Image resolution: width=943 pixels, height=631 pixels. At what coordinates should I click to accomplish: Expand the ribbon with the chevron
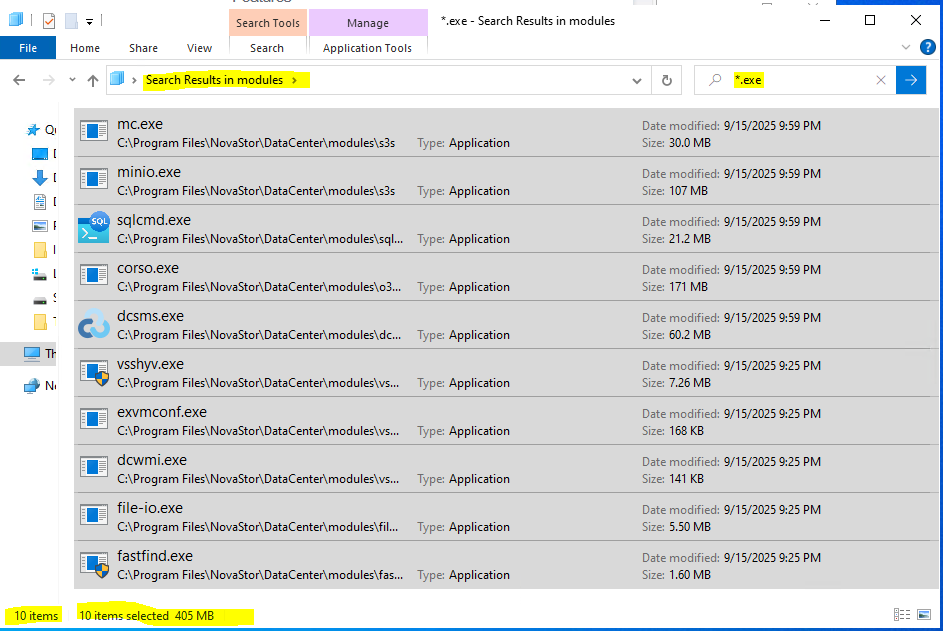906,47
